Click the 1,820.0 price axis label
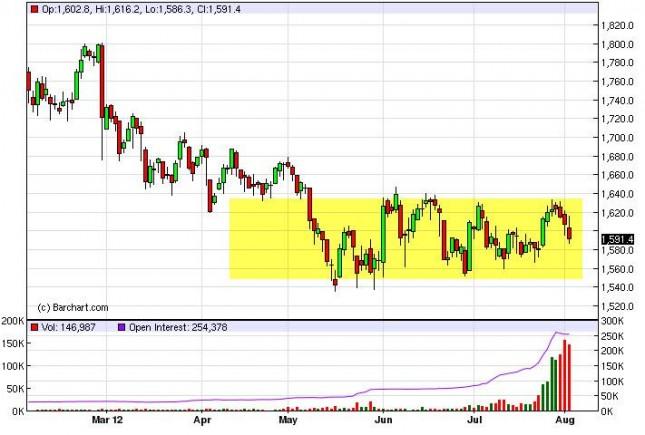Screen dimensions: 645x435 [617, 26]
